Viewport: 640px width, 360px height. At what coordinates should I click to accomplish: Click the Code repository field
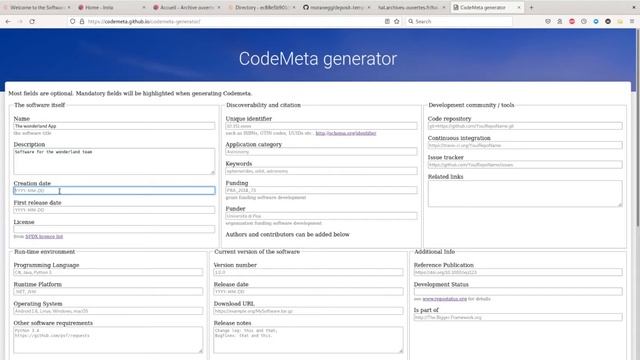[x=525, y=126]
